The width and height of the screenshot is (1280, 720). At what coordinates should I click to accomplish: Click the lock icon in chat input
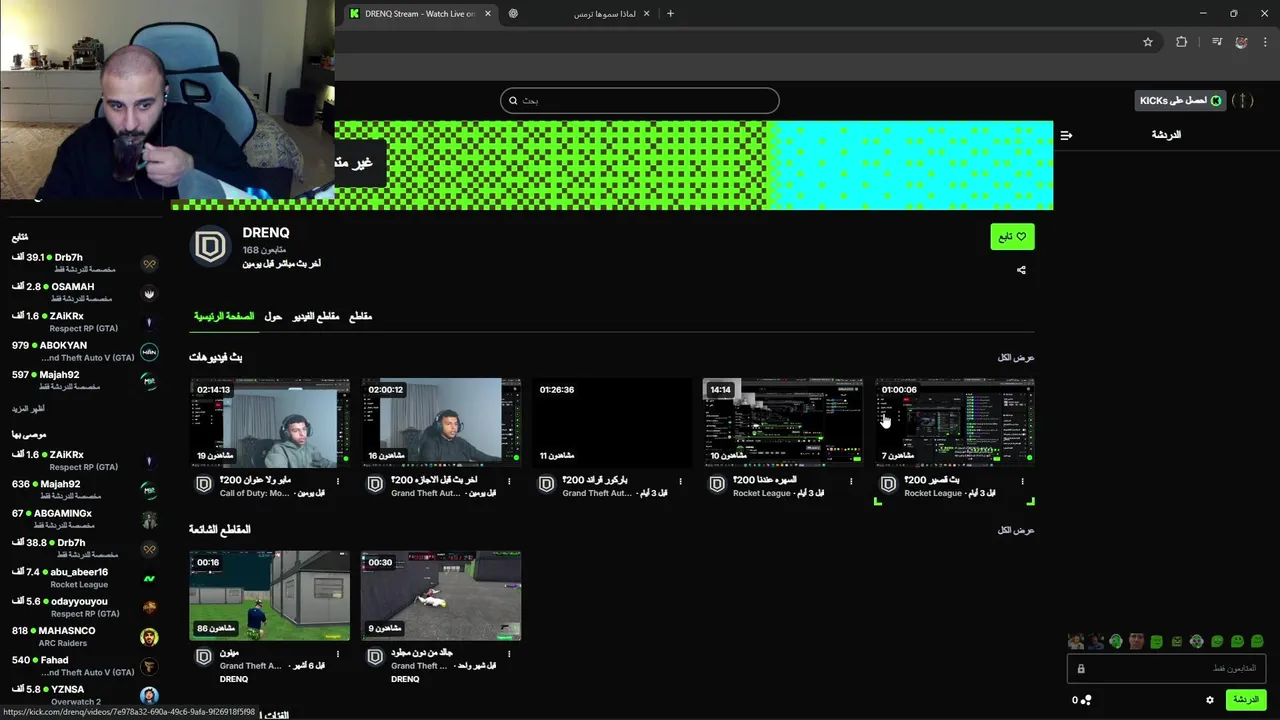(1081, 669)
